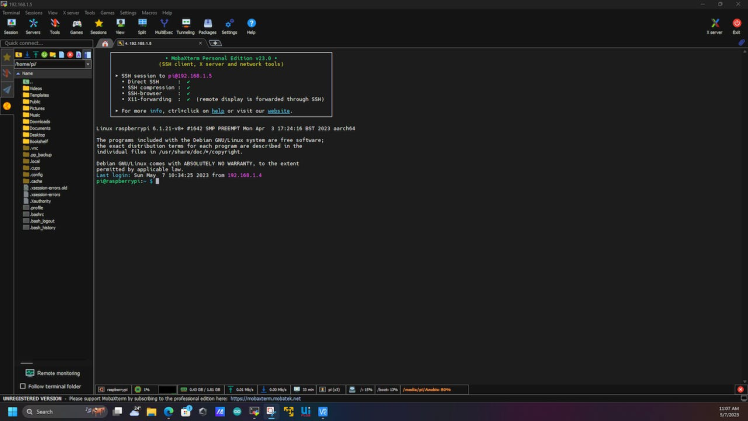The height and width of the screenshot is (421, 748).
Task: Open the Tunneling manager
Action: [186, 25]
